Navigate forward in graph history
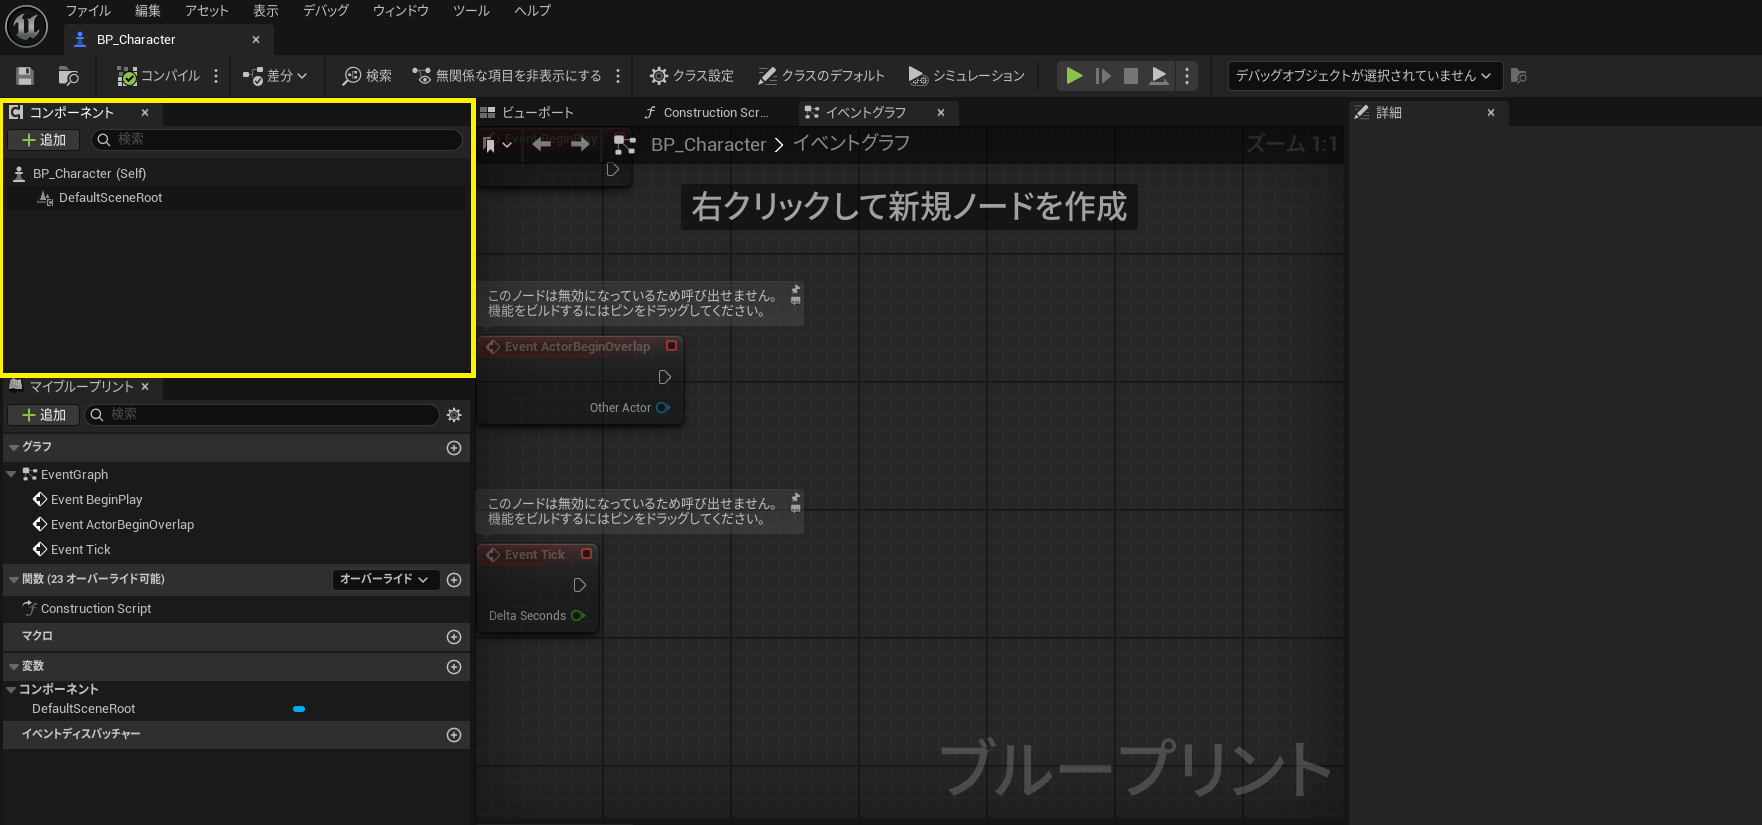 click(x=579, y=145)
